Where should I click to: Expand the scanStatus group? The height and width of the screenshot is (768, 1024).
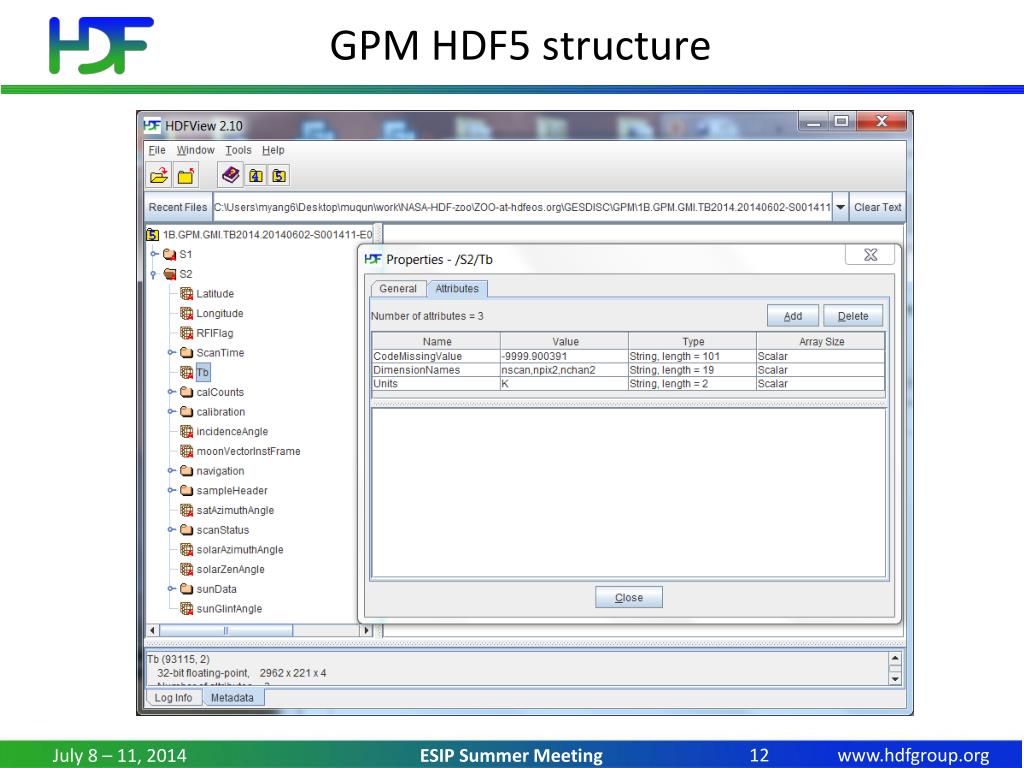171,530
